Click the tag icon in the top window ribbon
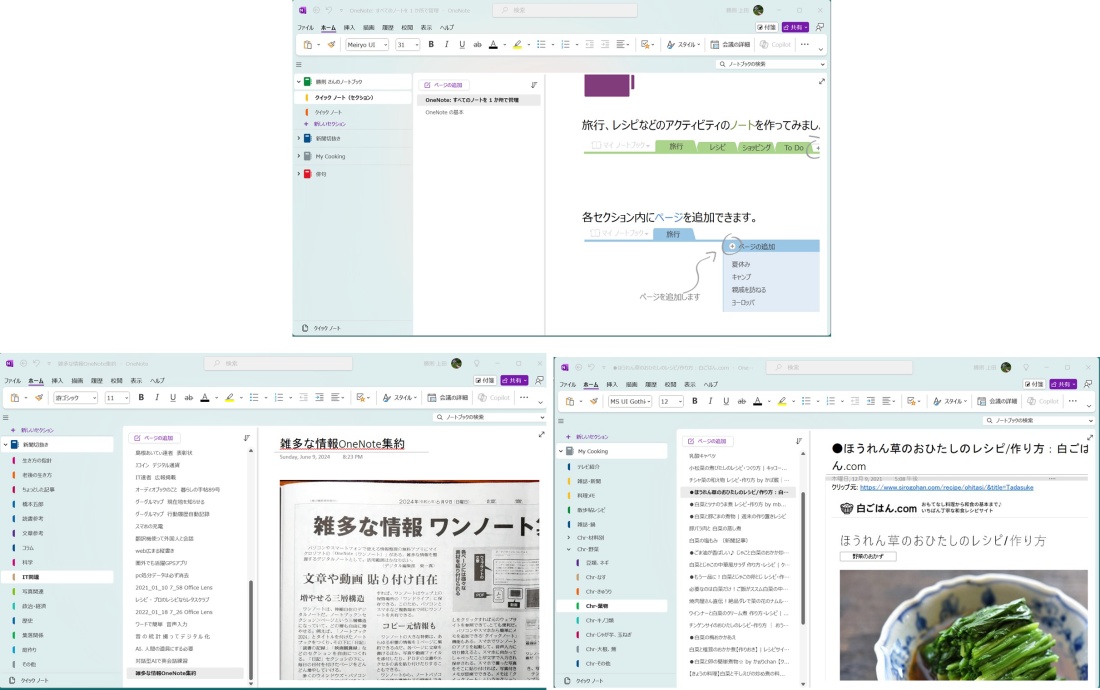 click(645, 45)
